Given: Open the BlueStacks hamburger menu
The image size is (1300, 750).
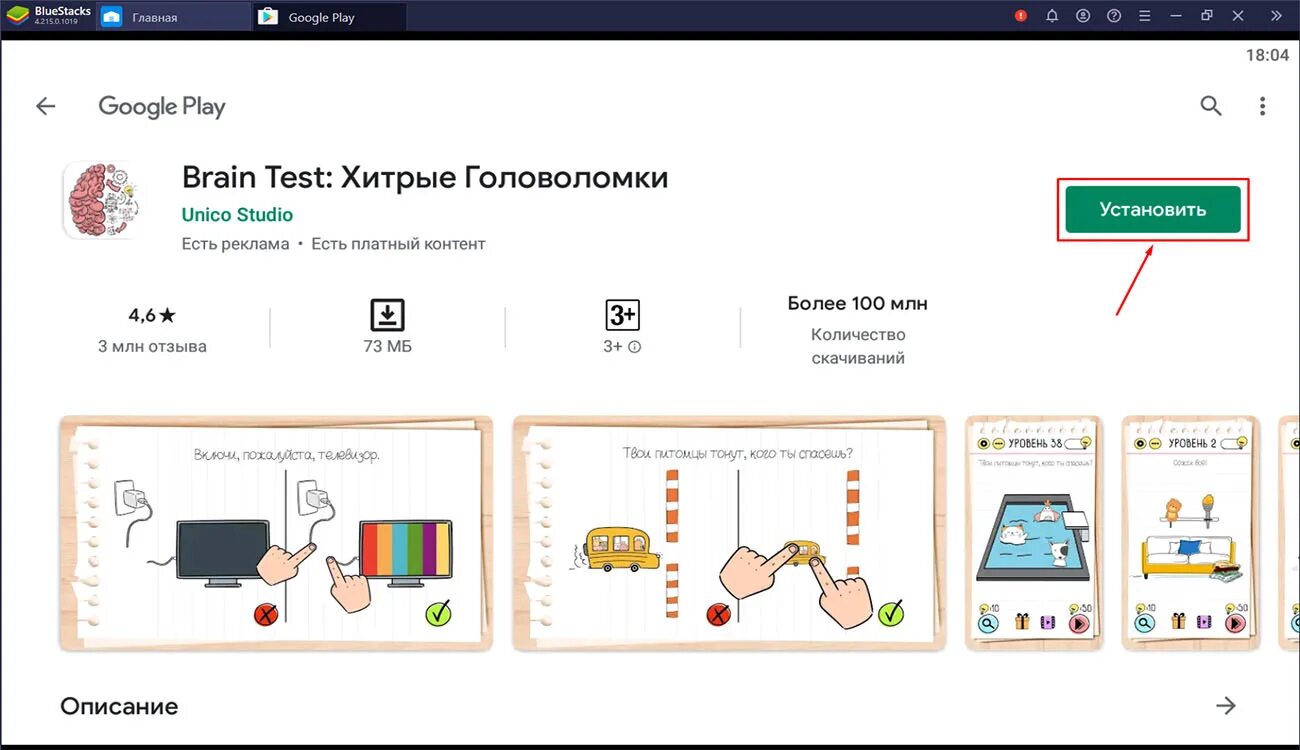Looking at the screenshot, I should [1145, 16].
